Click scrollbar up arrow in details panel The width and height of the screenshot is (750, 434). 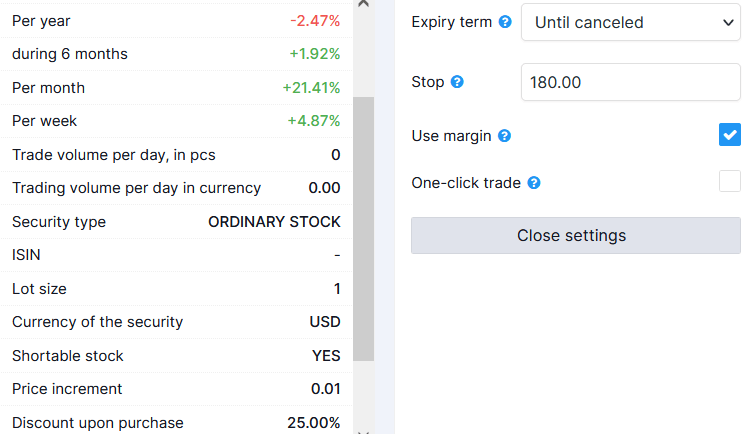363,5
